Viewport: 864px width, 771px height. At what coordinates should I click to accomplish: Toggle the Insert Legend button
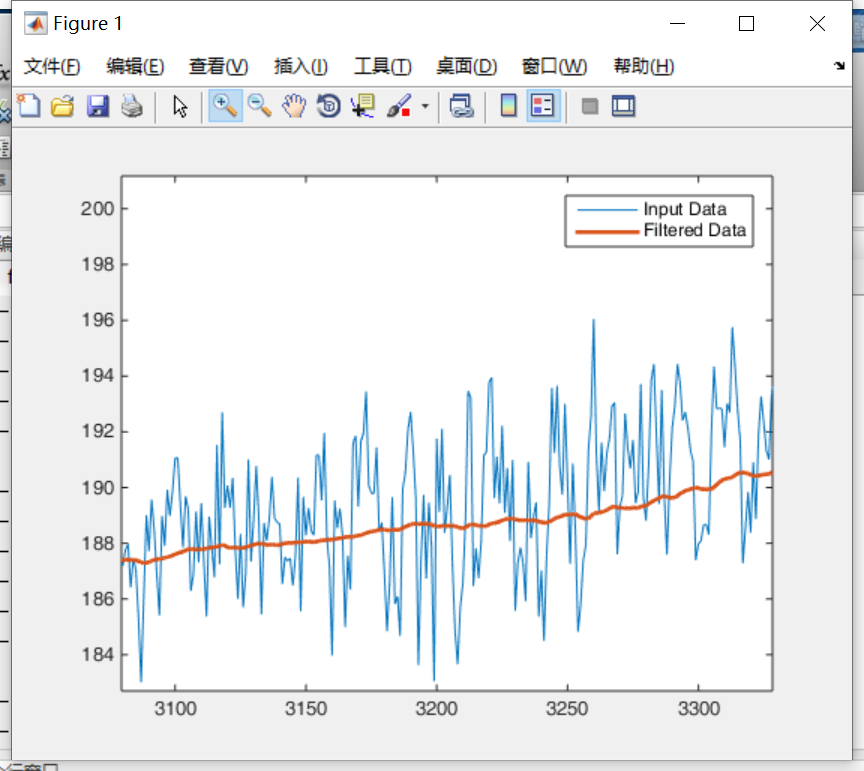(543, 106)
